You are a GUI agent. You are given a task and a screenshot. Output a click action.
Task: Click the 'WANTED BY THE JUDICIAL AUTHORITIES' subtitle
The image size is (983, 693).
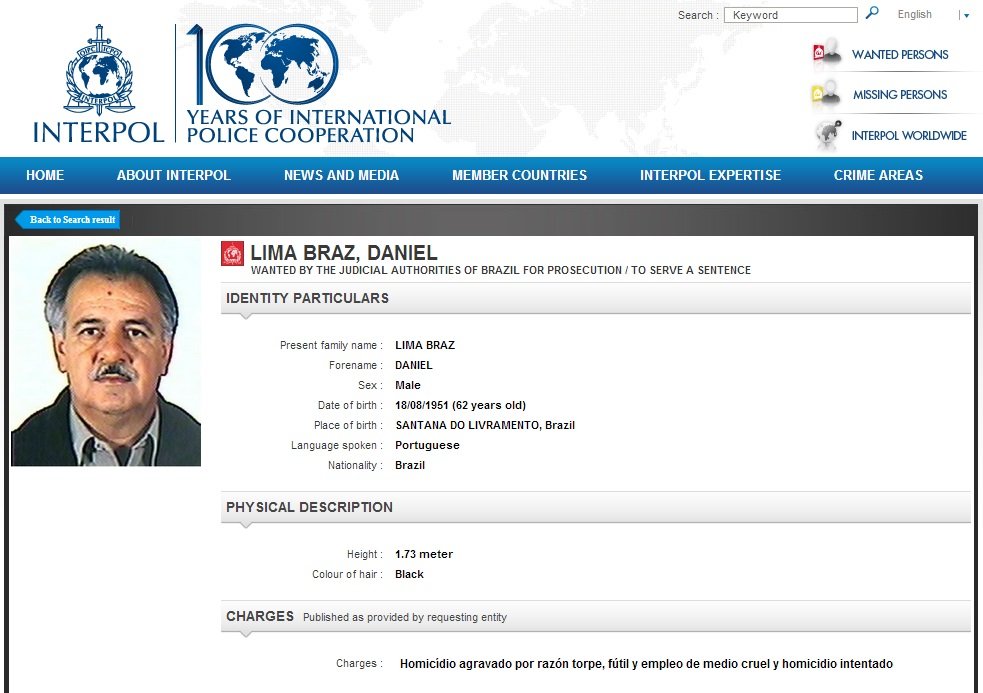tap(500, 270)
